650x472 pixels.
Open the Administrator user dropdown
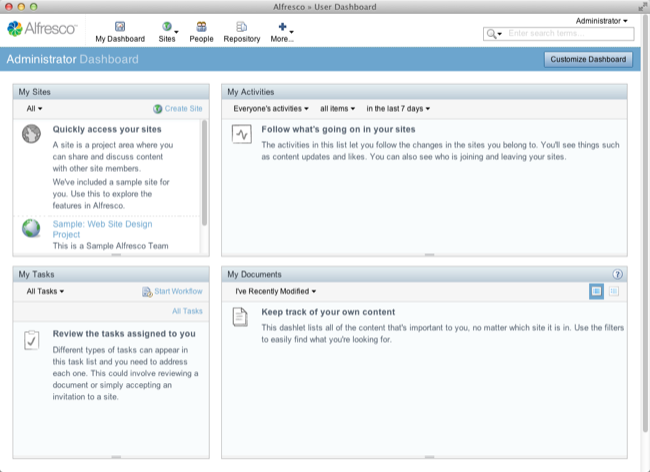[x=601, y=21]
